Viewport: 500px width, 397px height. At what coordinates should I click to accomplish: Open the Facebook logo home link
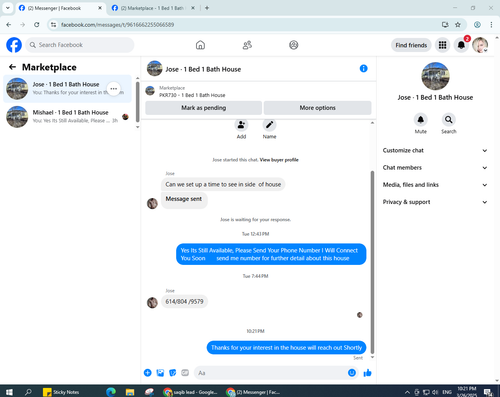point(14,45)
